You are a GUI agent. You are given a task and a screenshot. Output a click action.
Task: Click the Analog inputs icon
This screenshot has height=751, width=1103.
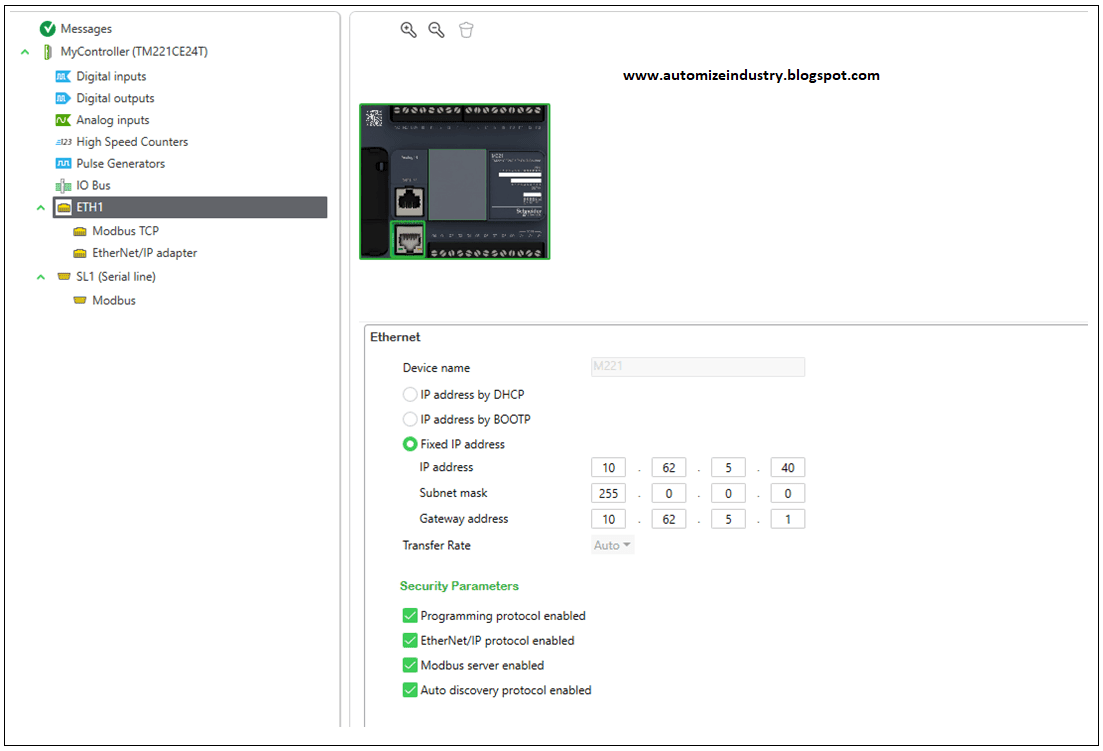click(x=63, y=120)
